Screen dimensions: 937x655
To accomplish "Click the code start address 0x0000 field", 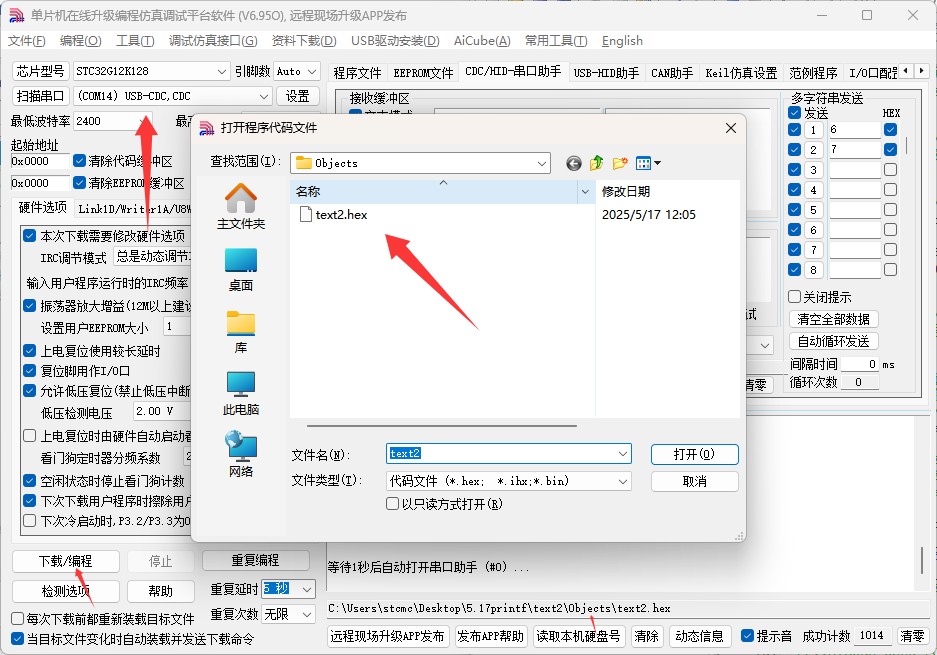I will click(40, 161).
